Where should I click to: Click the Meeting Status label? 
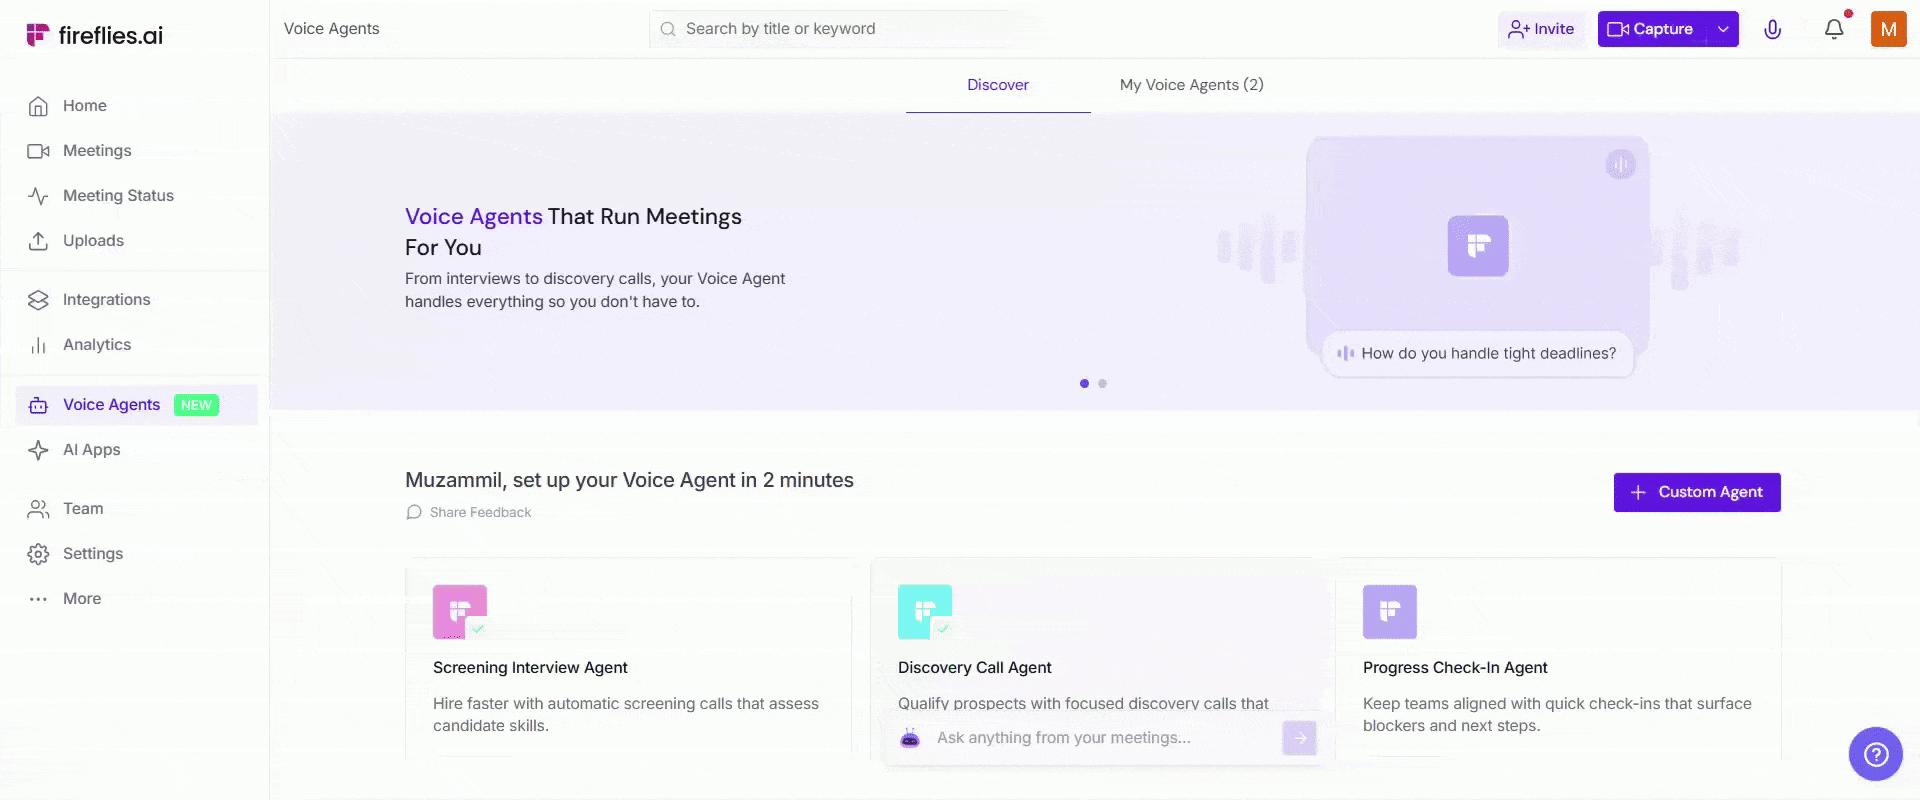click(118, 196)
